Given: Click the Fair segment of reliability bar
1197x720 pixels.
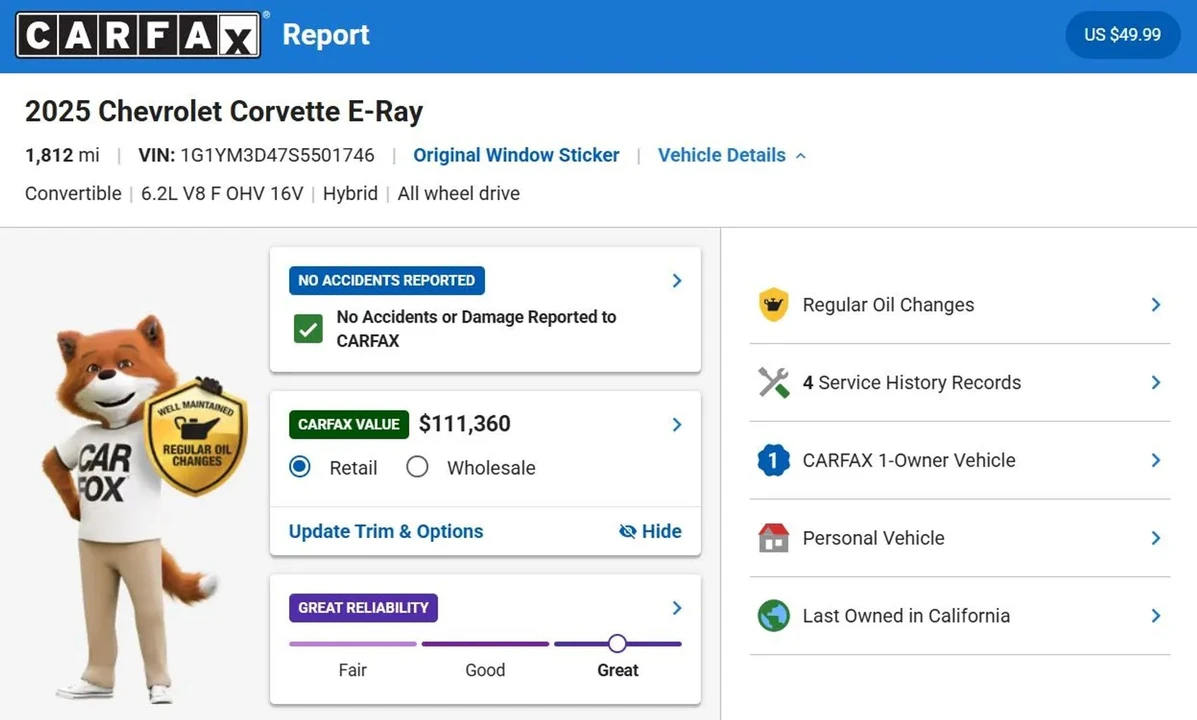Looking at the screenshot, I should [353, 644].
